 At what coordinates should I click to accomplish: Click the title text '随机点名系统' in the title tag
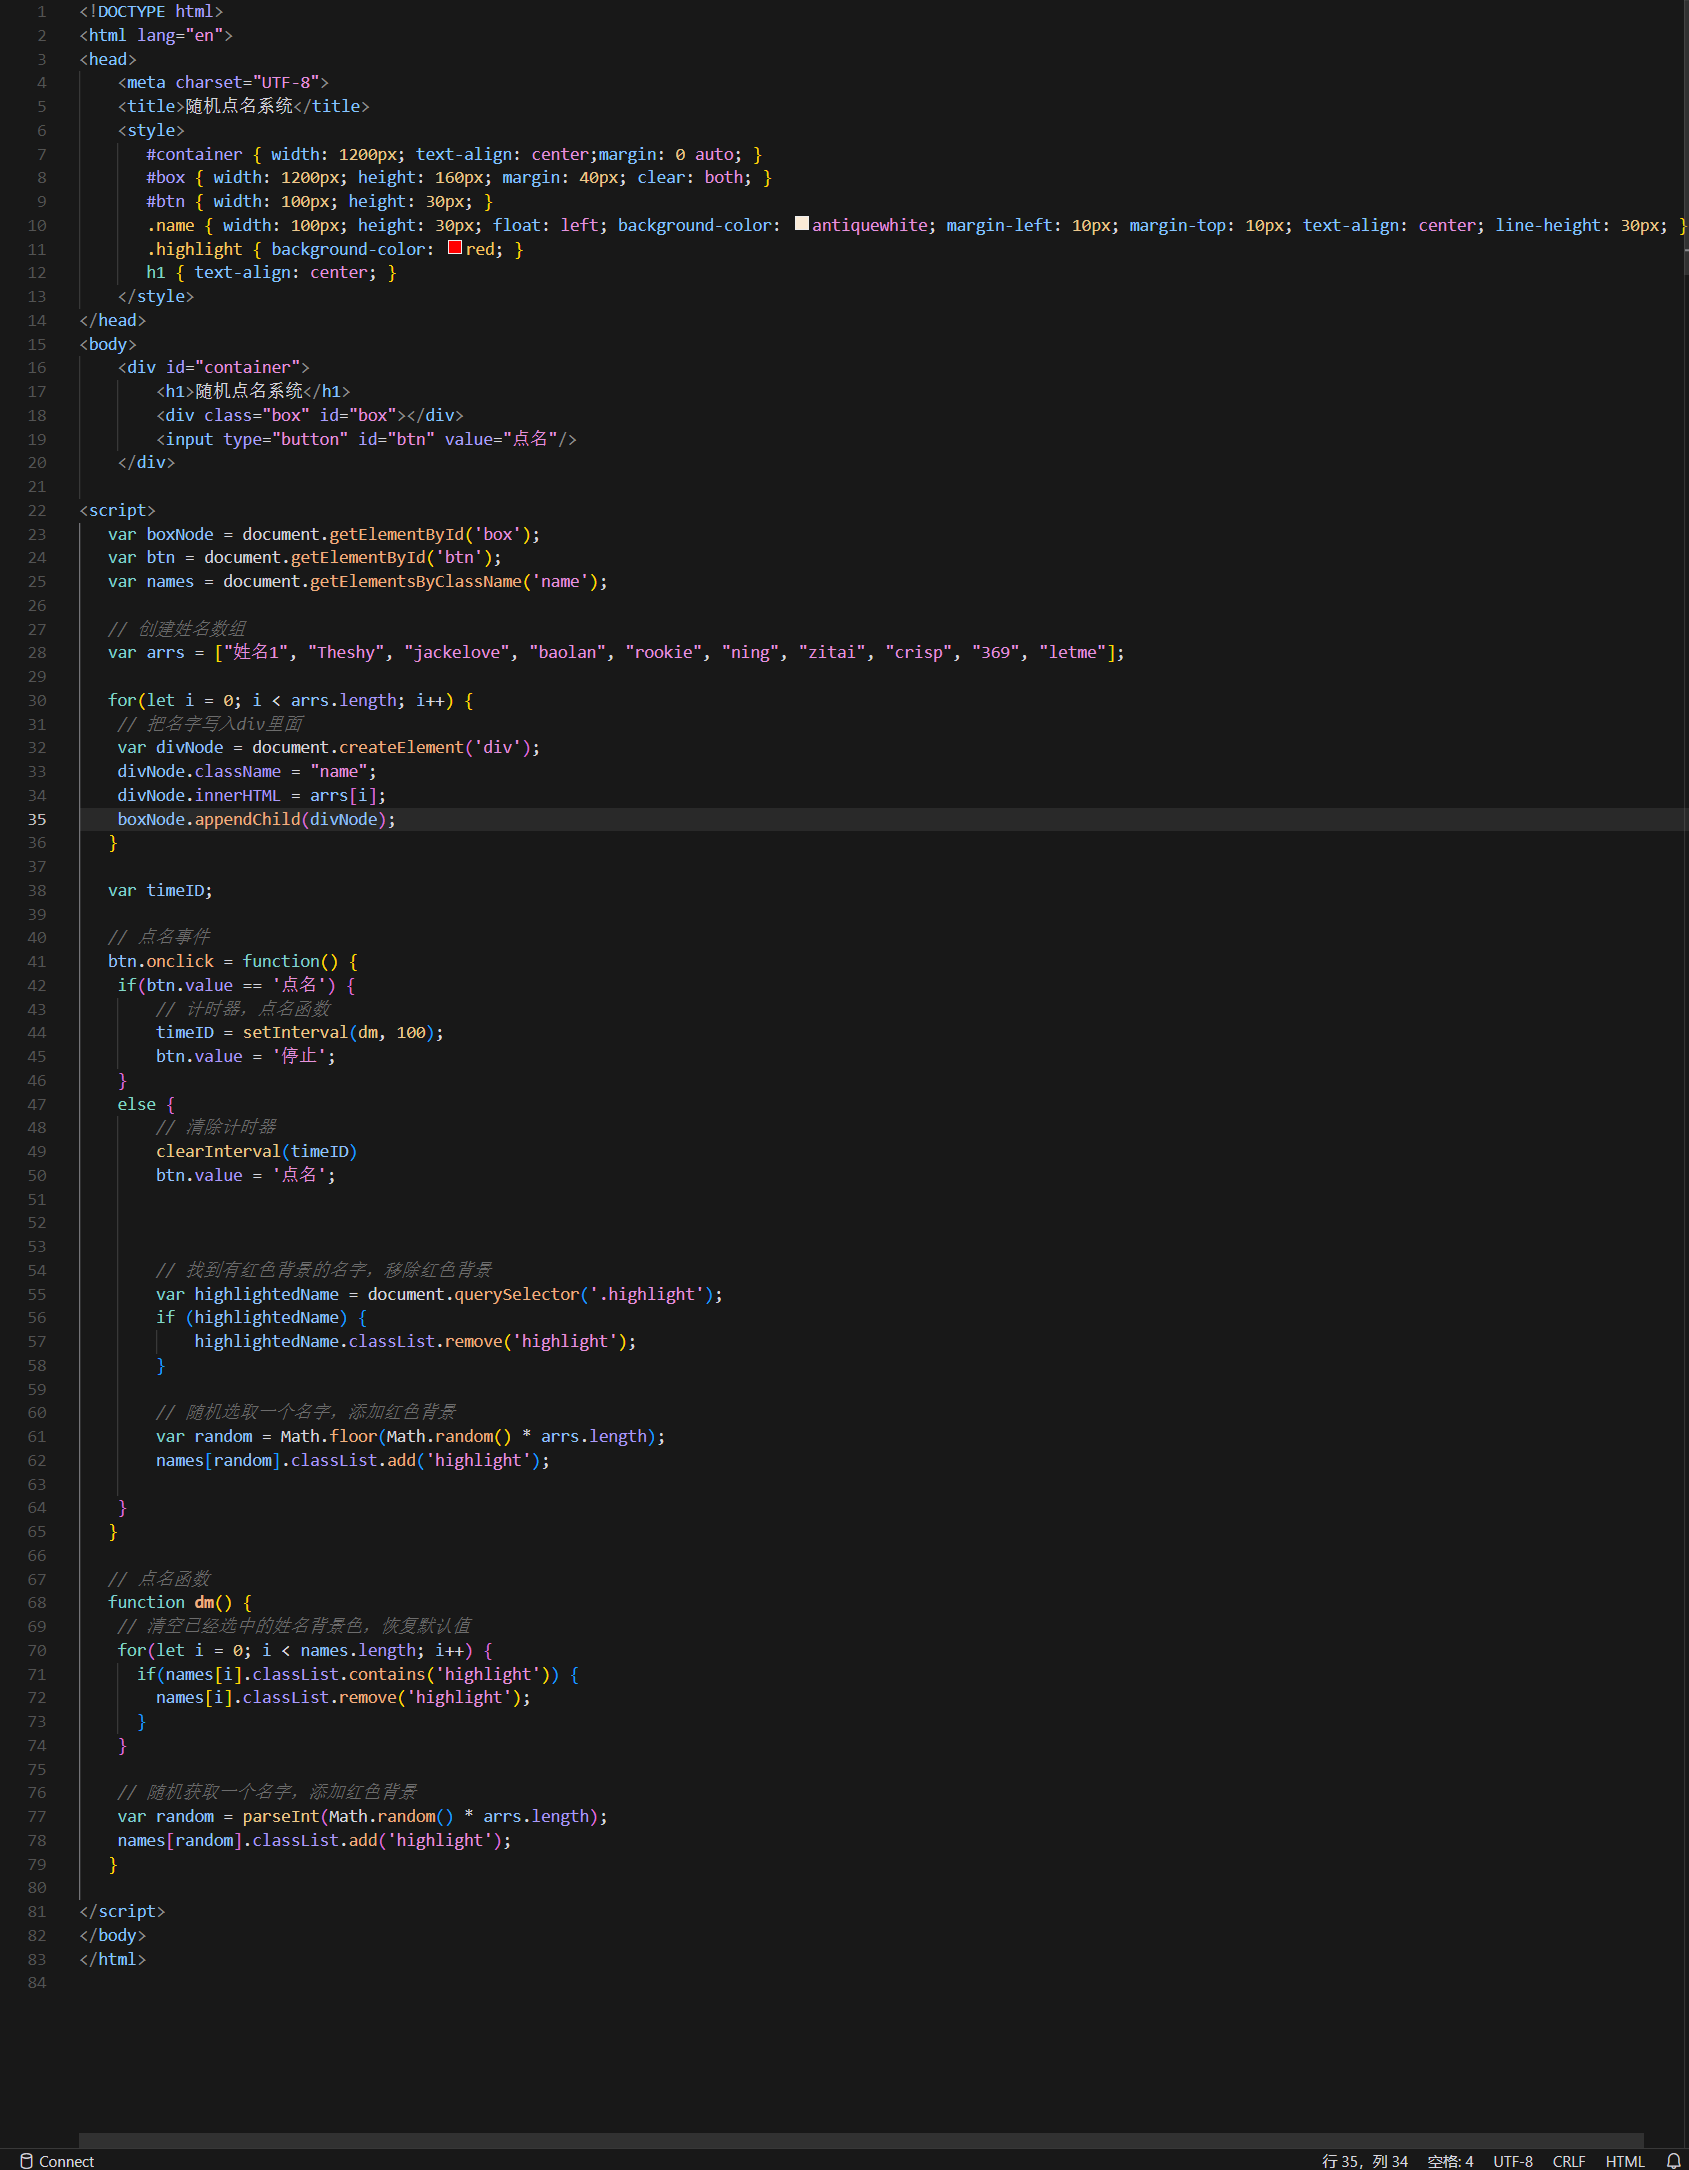(239, 106)
